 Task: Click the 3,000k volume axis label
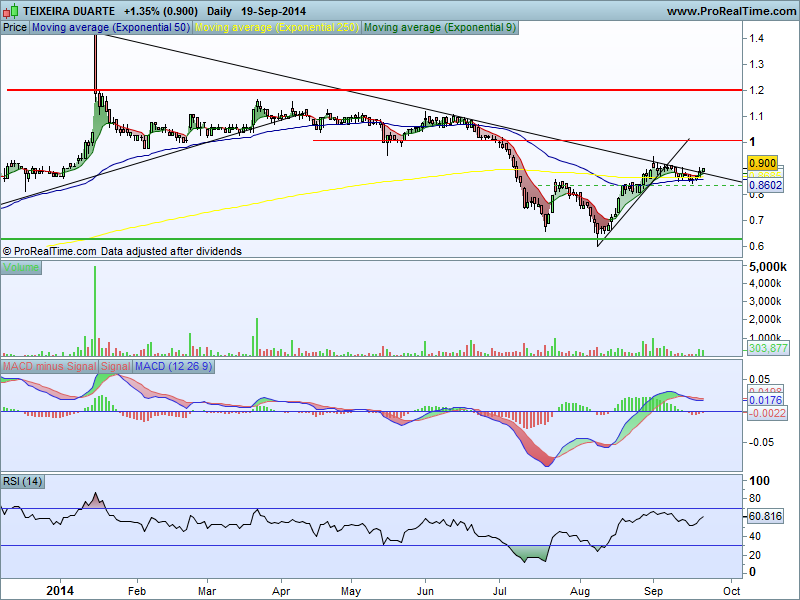[x=765, y=301]
